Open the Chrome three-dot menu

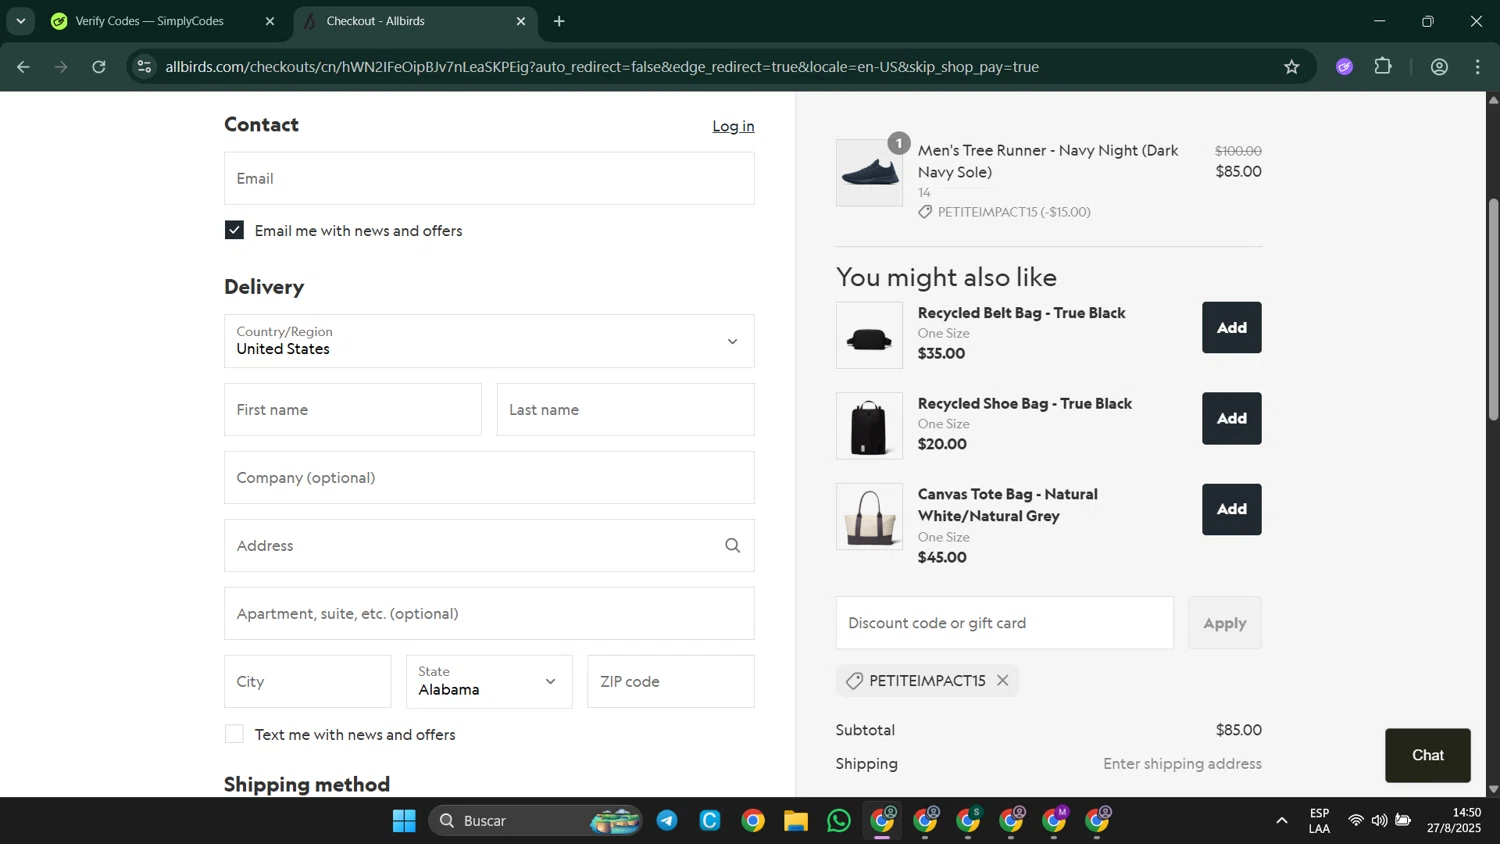click(1478, 67)
